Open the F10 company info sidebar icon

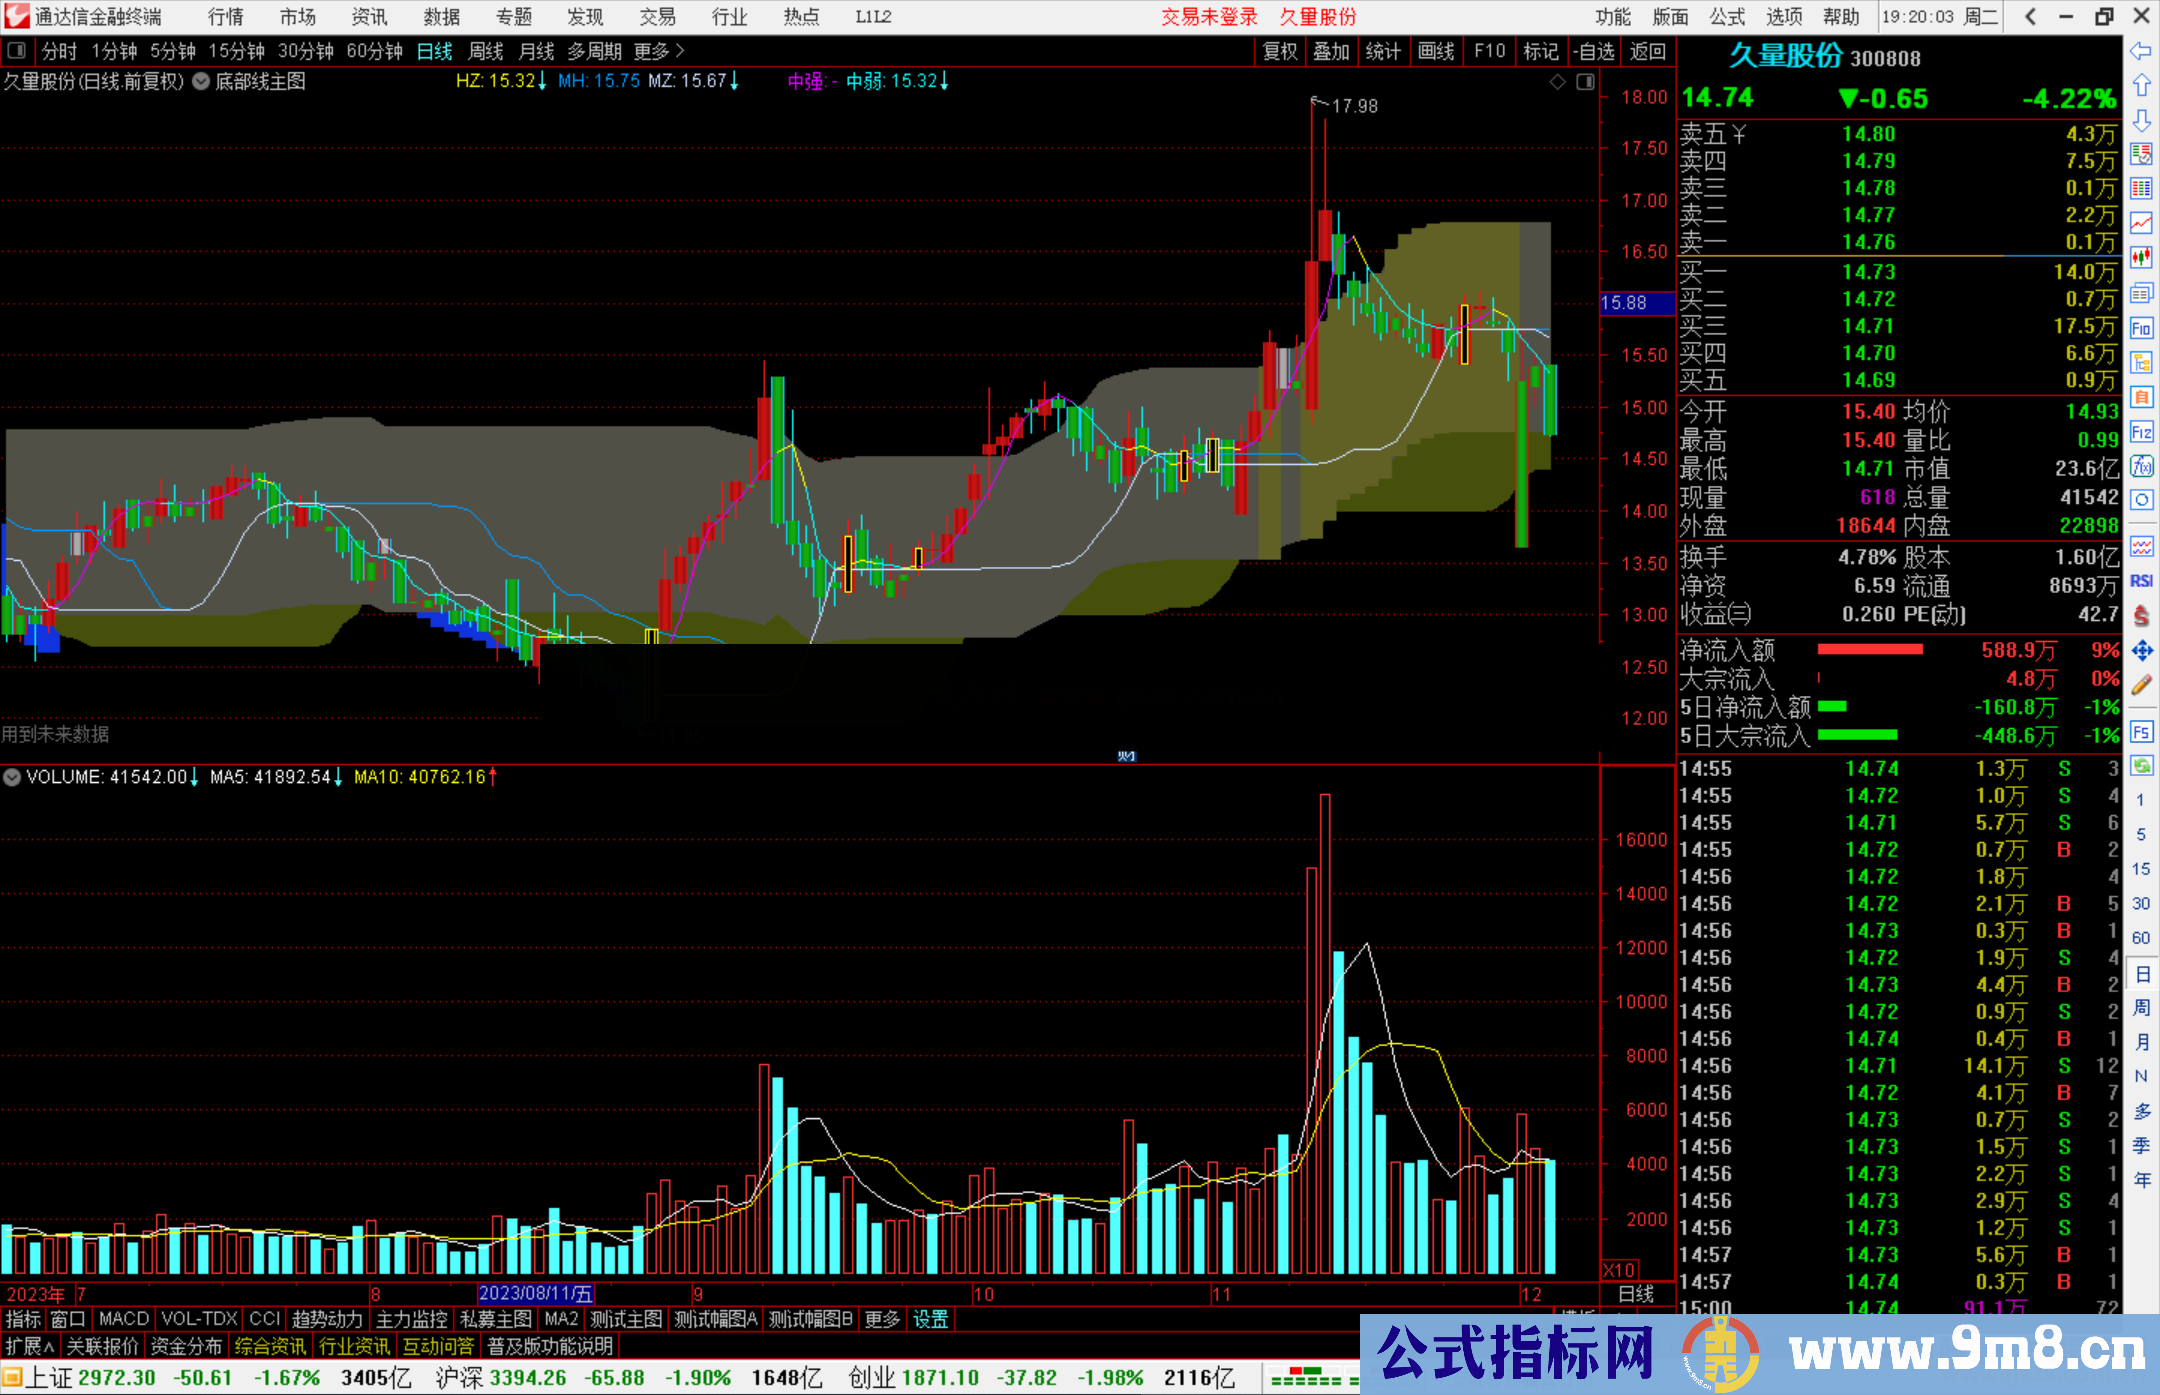point(2141,329)
